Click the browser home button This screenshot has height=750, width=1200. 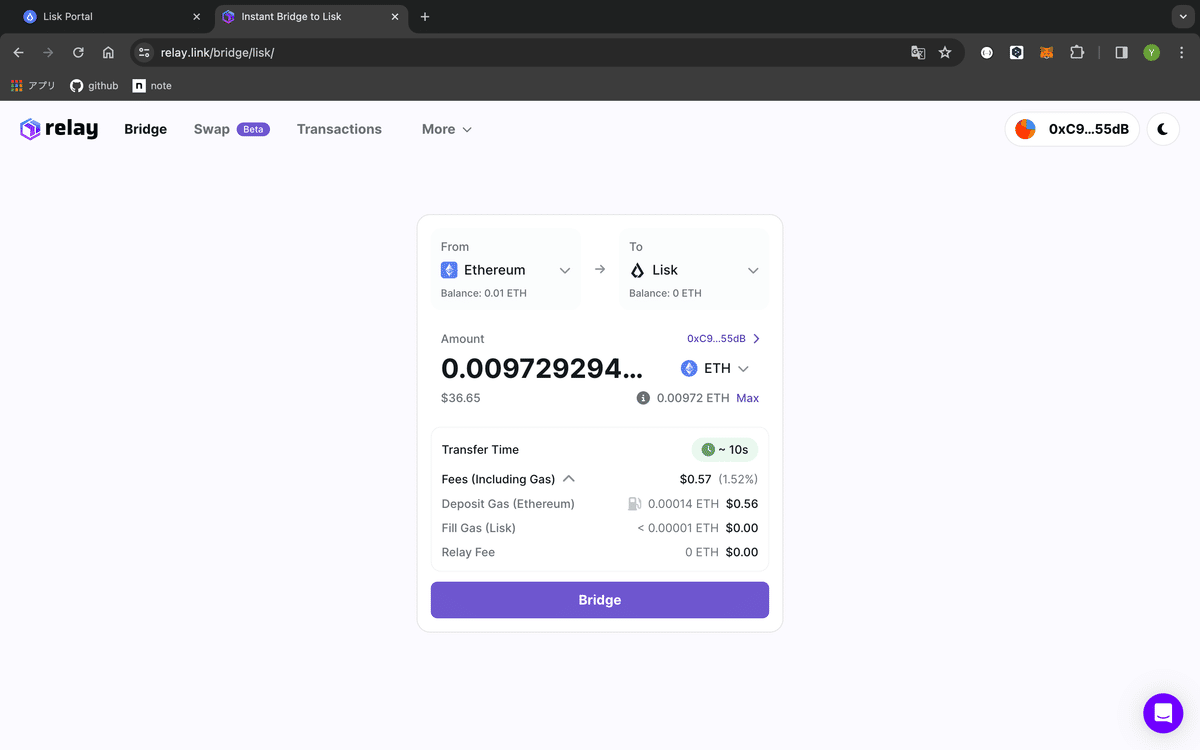(x=108, y=52)
